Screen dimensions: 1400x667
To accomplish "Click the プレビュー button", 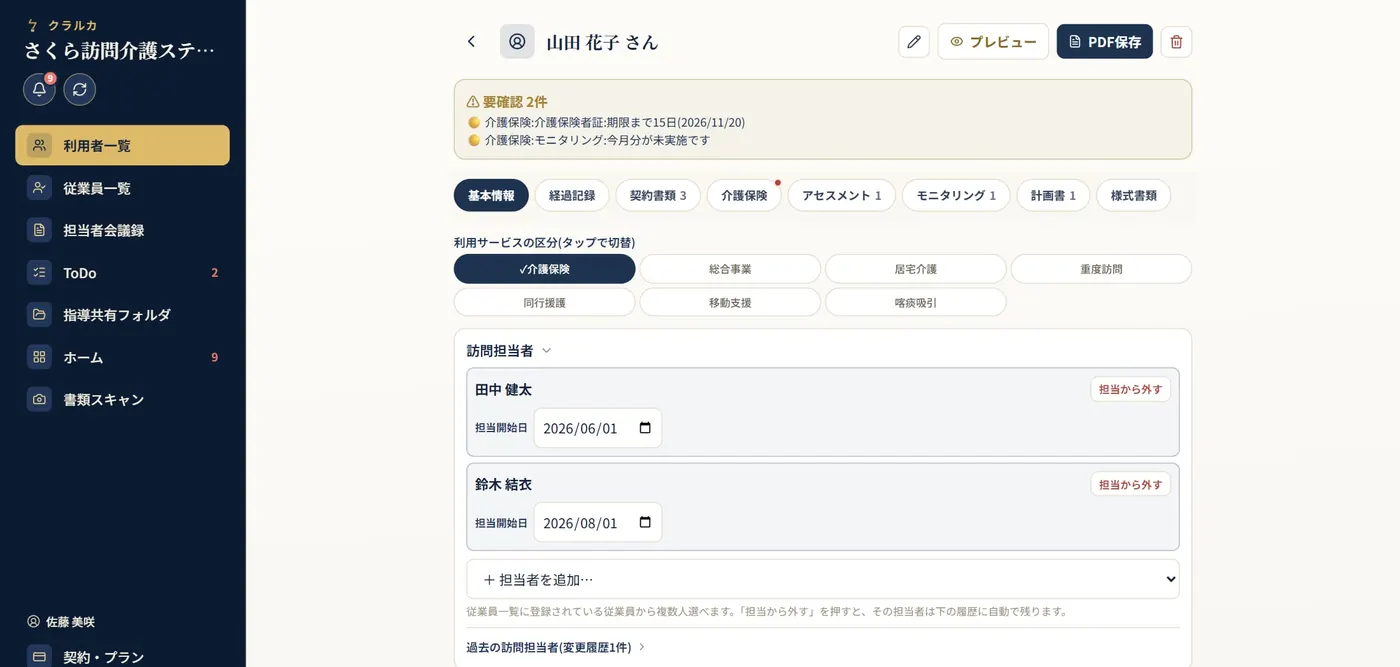I will (x=993, y=42).
